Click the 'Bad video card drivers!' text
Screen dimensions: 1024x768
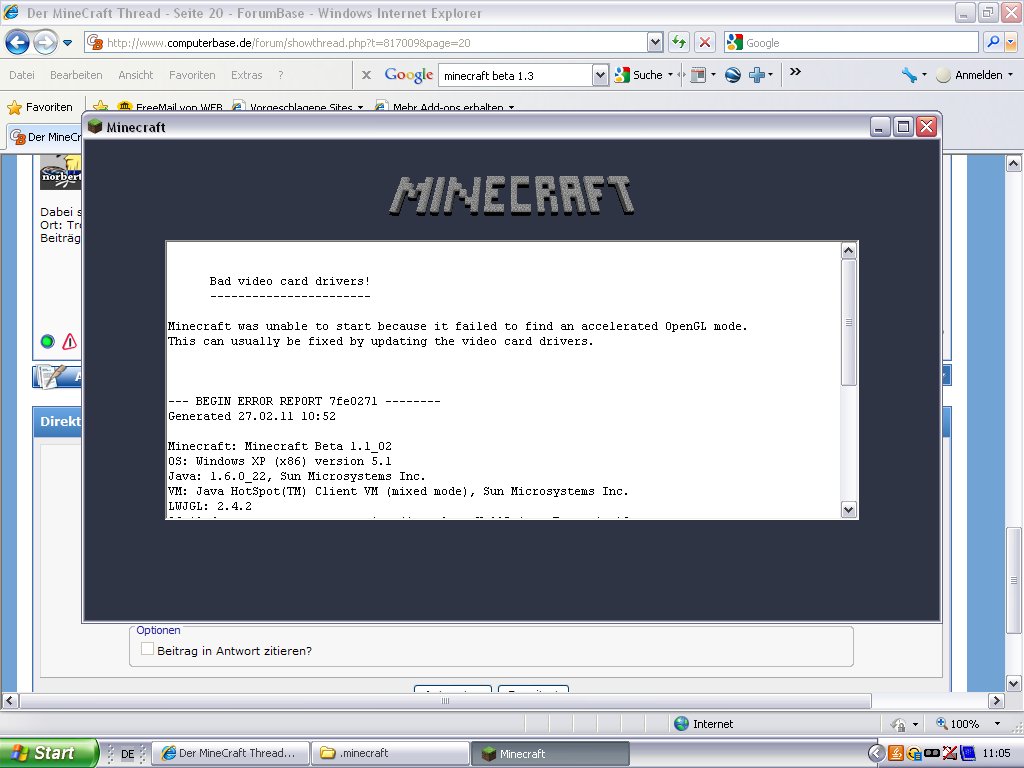pyautogui.click(x=289, y=281)
